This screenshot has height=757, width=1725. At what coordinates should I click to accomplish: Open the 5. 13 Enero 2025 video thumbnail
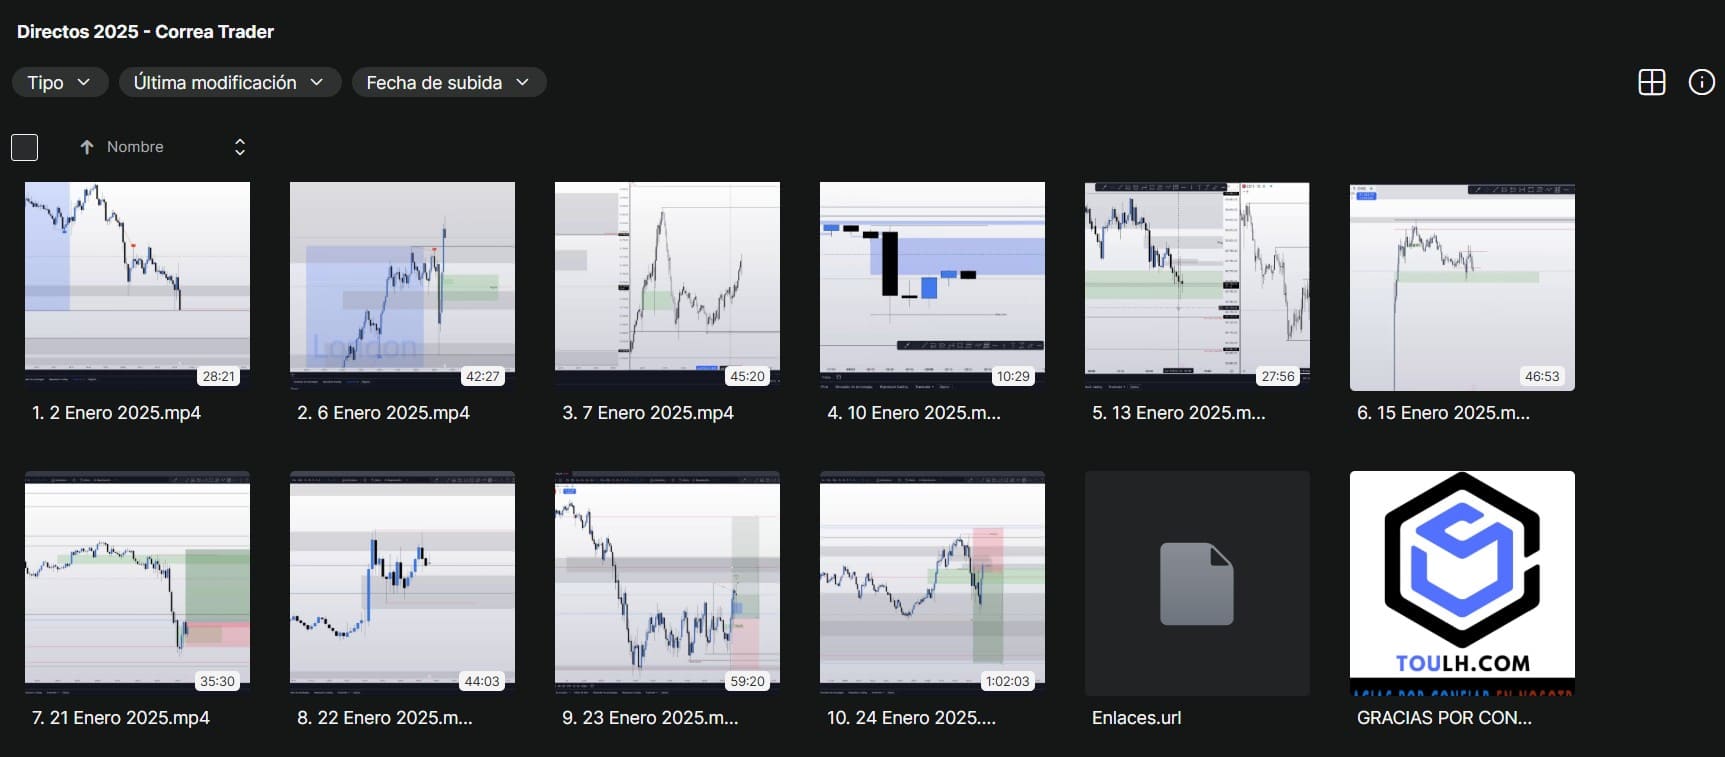(x=1197, y=280)
